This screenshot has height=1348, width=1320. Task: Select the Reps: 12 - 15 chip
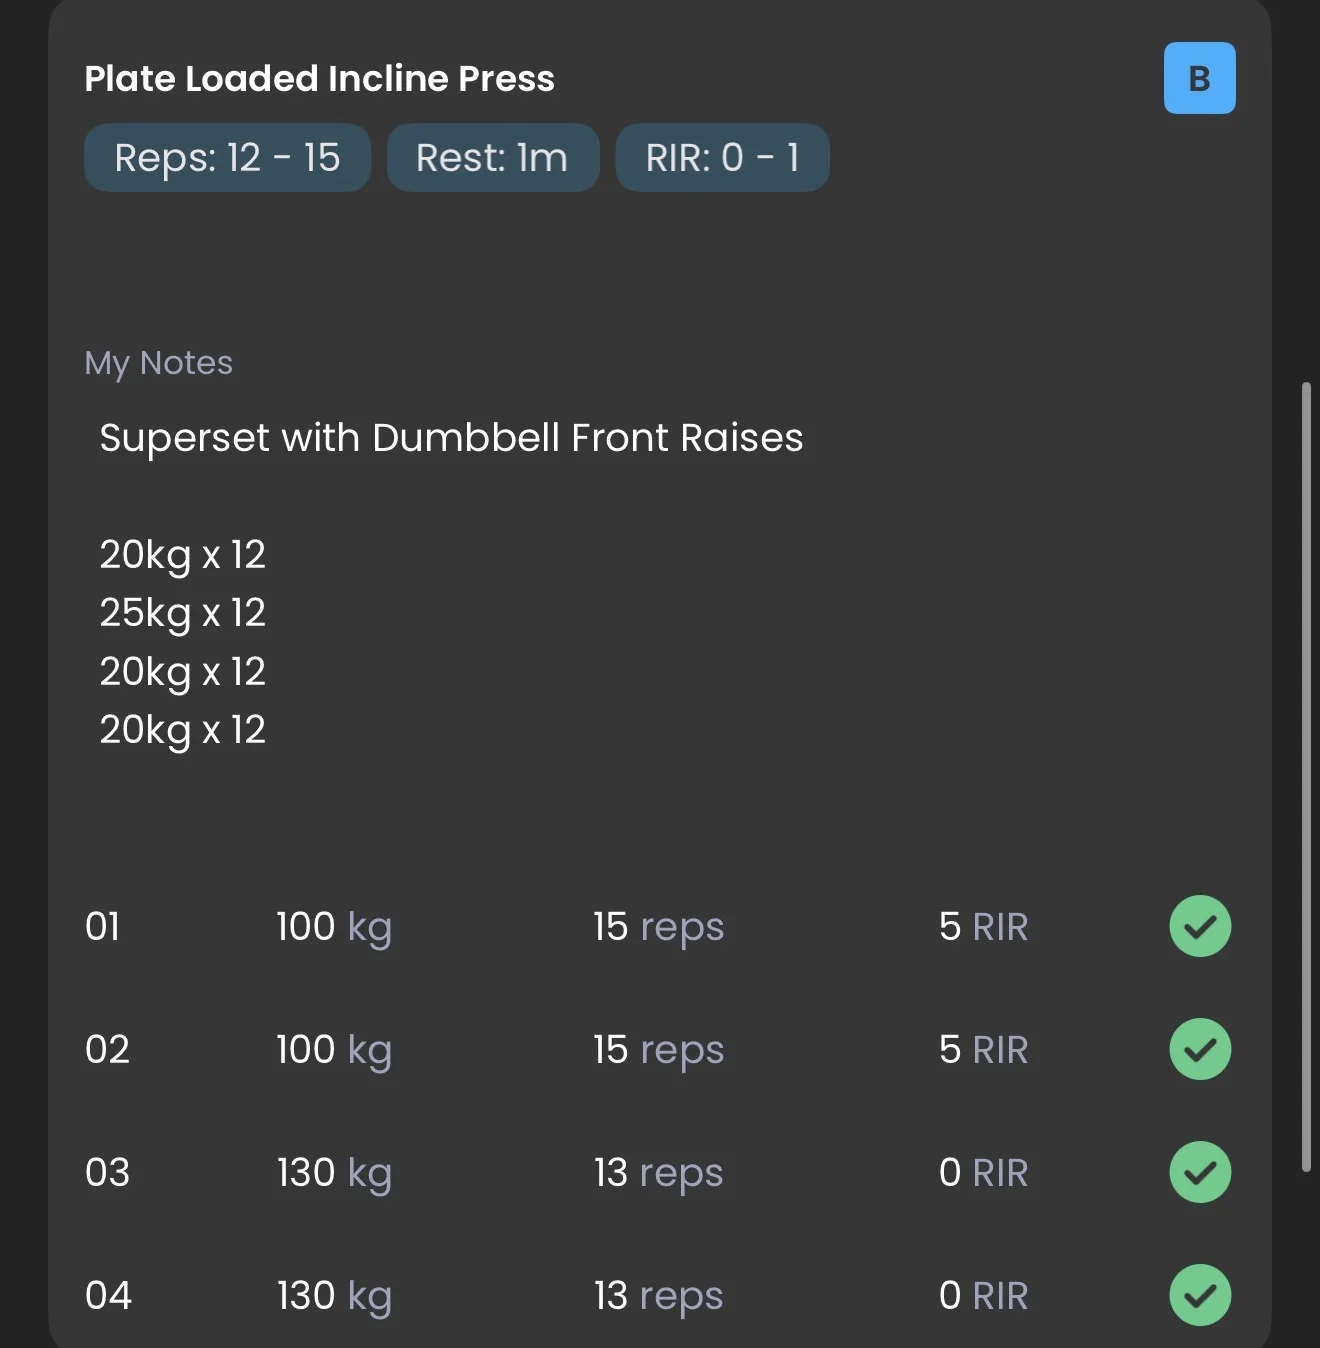click(x=227, y=158)
